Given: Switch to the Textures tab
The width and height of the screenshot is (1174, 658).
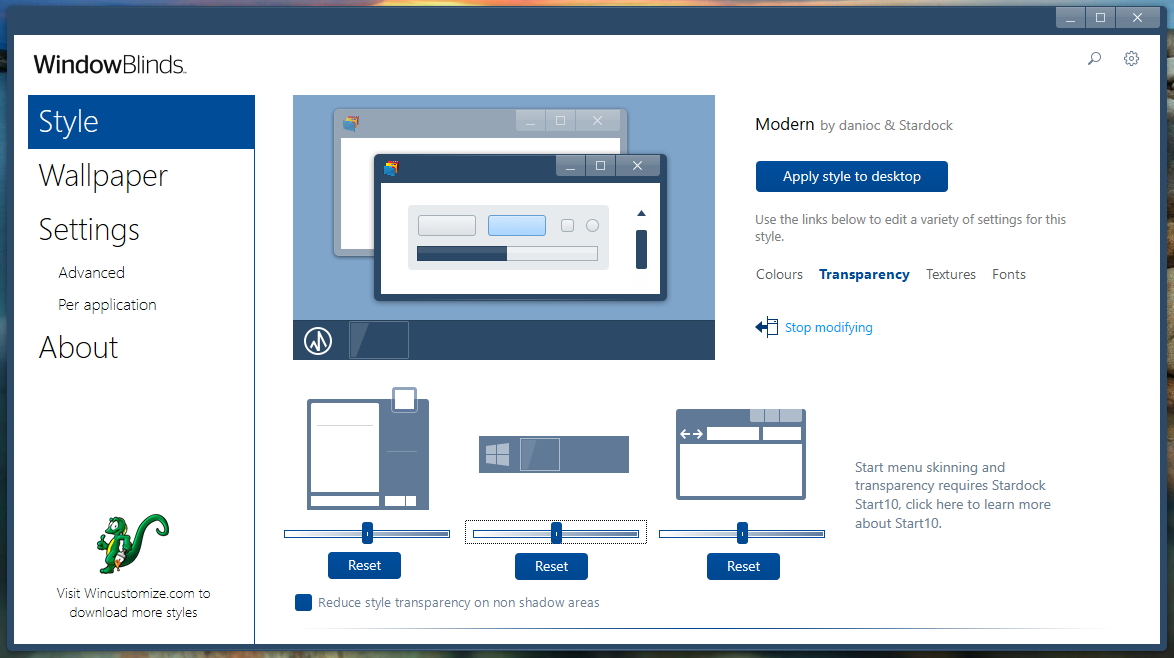Looking at the screenshot, I should 951,275.
